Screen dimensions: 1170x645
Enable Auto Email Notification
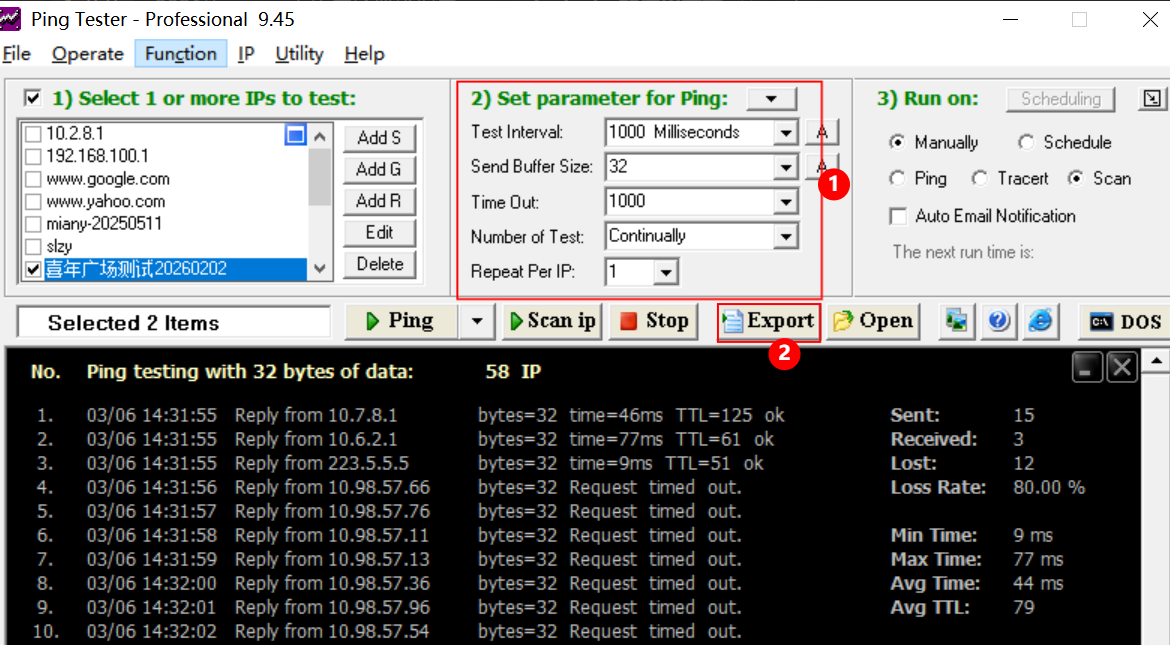click(897, 216)
